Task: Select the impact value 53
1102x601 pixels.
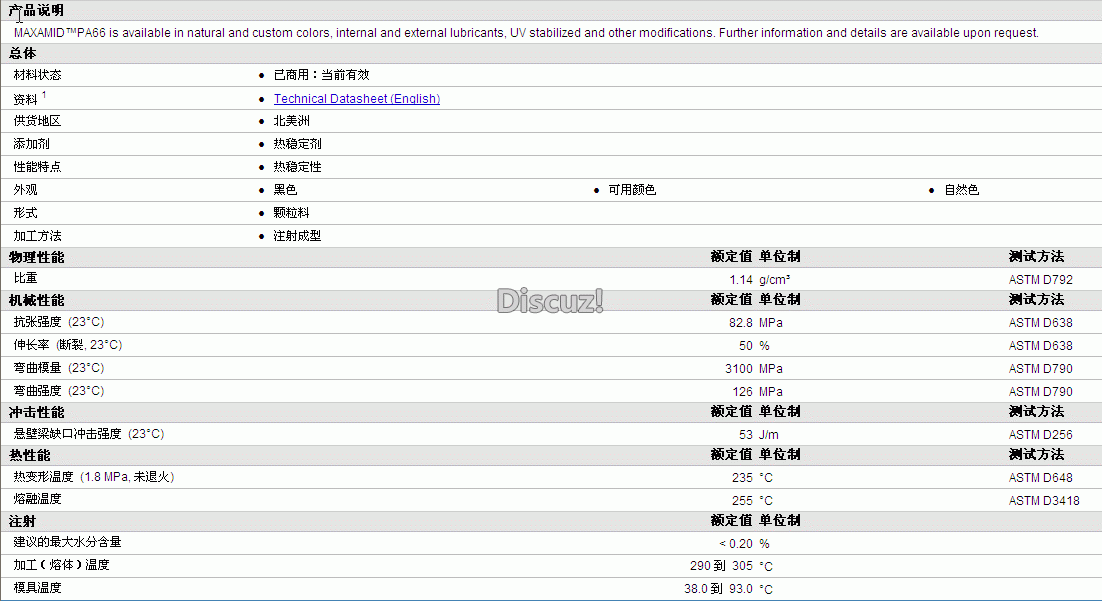Action: 746,435
